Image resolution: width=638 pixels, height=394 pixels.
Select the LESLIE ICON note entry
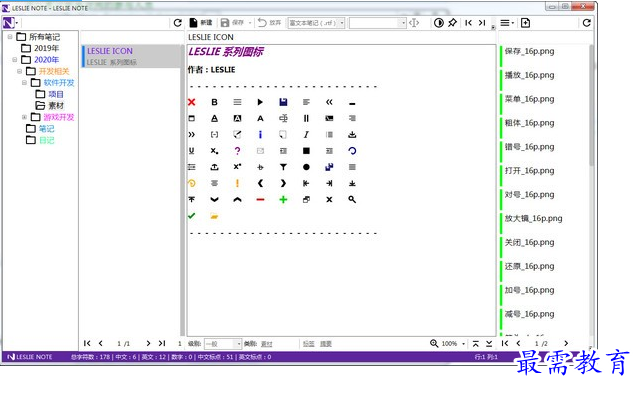point(131,56)
